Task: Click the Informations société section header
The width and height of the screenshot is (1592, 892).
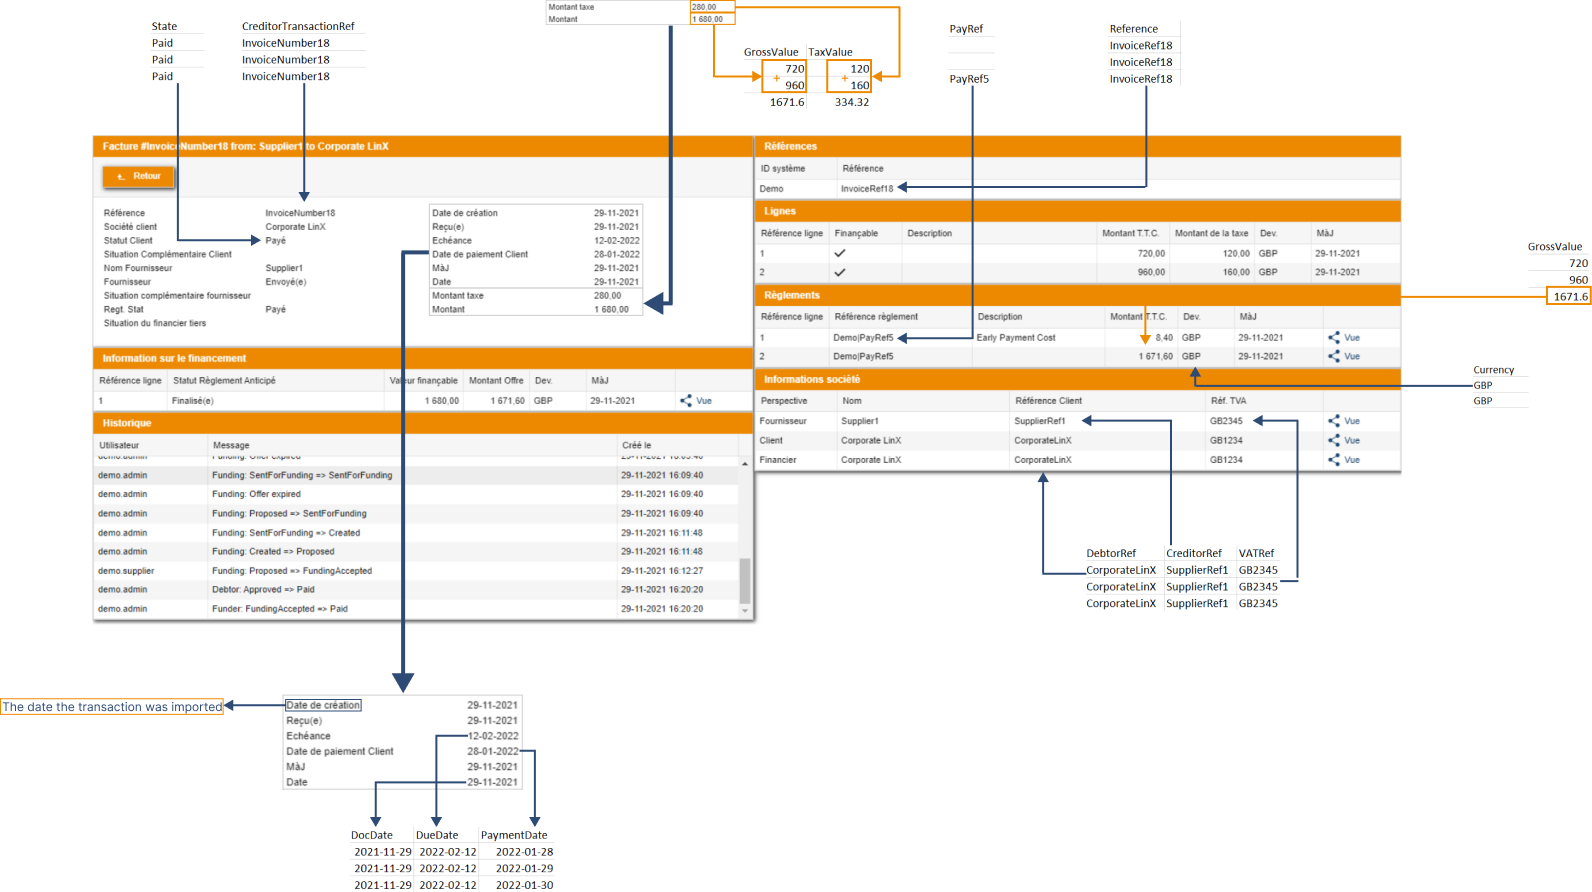Action: tap(1077, 379)
